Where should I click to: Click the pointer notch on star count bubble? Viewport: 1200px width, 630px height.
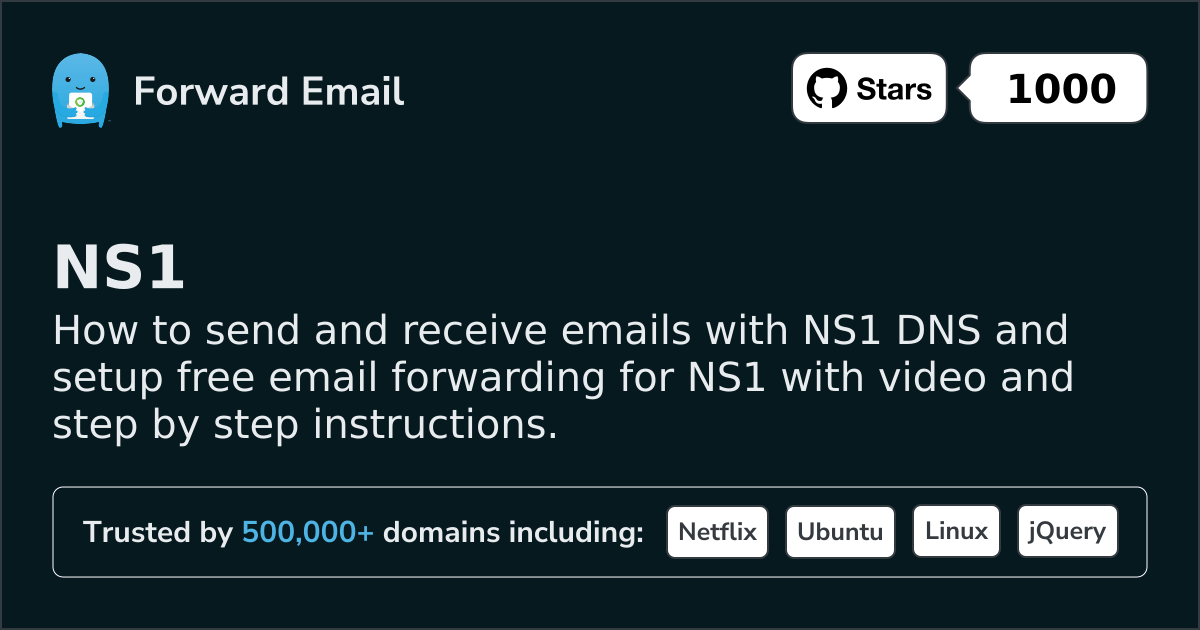(965, 89)
